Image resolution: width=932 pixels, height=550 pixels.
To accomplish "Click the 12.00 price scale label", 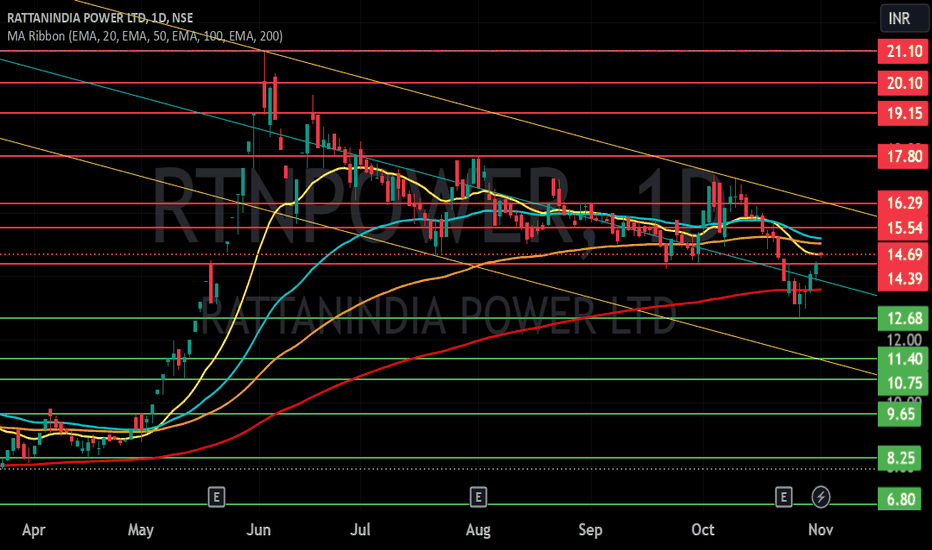I will 904,340.
